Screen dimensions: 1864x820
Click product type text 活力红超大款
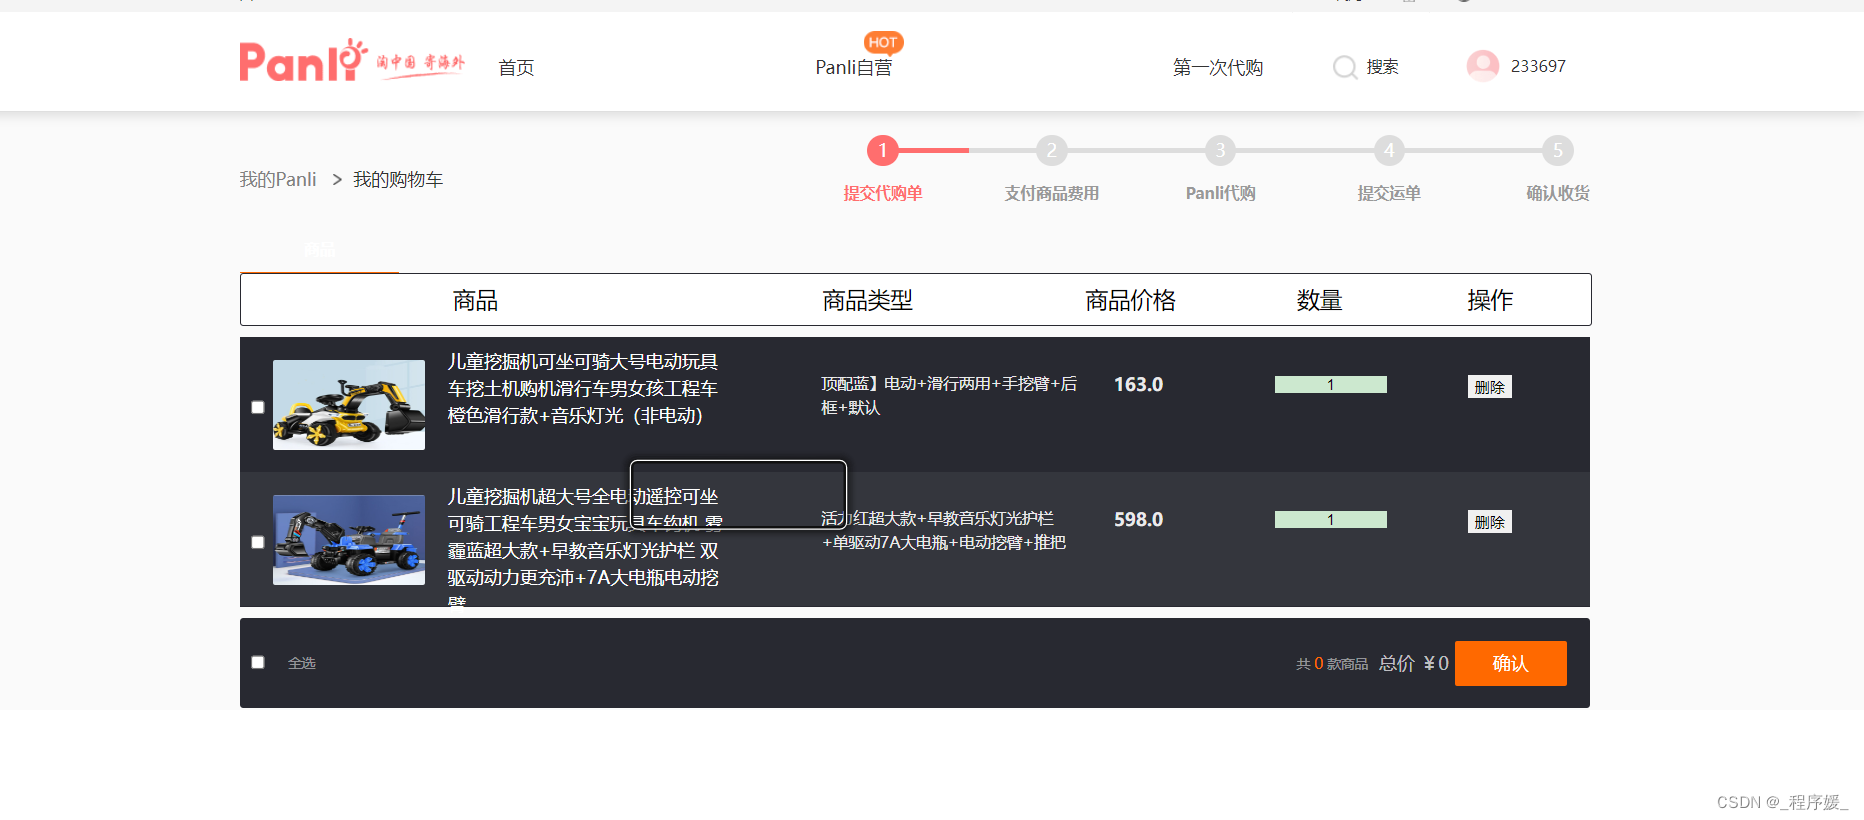point(944,531)
